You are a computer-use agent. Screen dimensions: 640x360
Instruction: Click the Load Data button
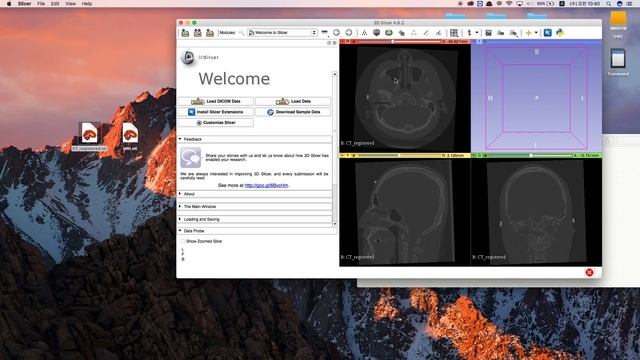point(293,101)
